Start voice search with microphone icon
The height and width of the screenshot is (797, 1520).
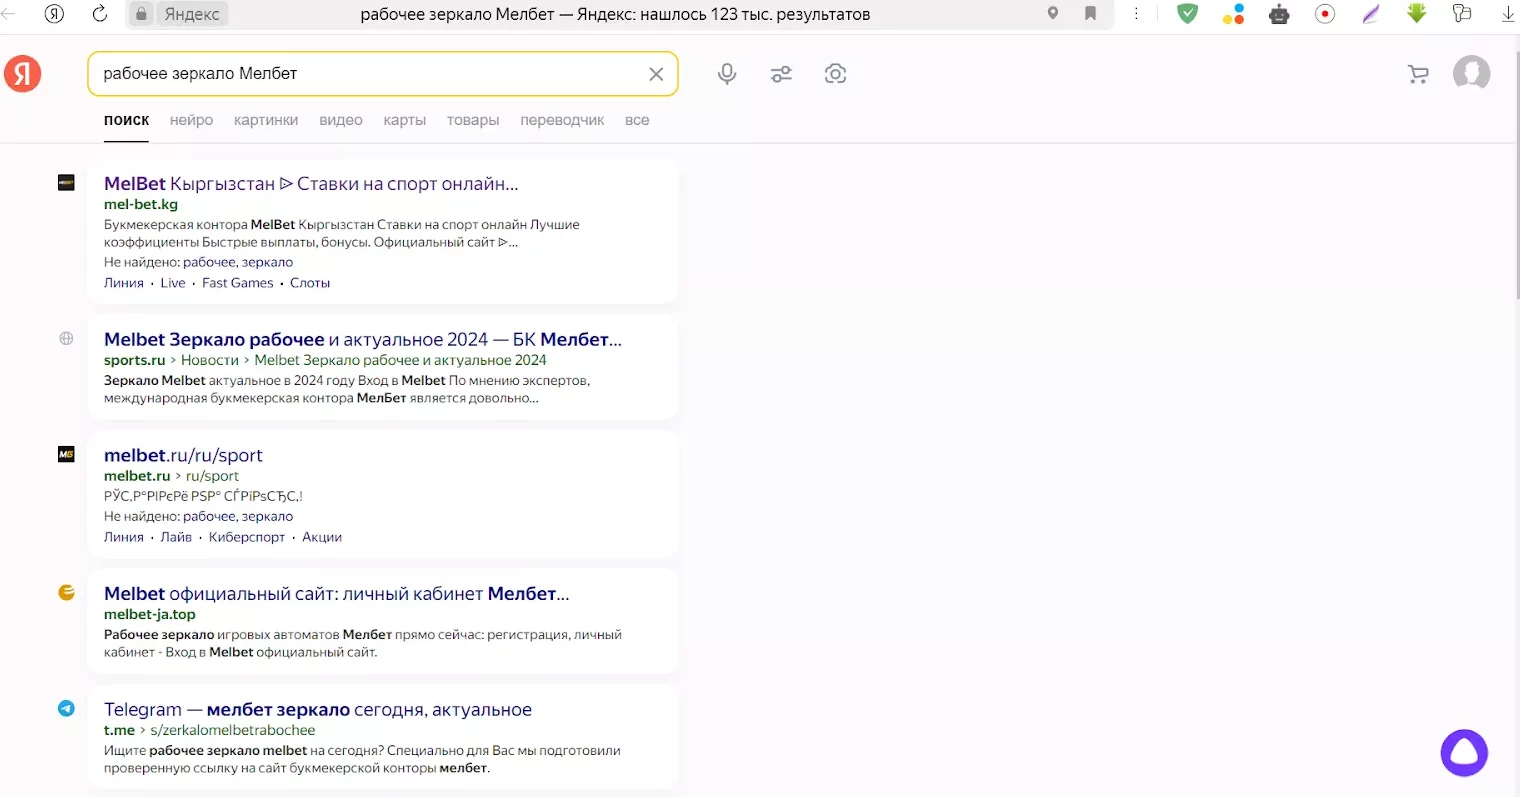click(x=727, y=74)
